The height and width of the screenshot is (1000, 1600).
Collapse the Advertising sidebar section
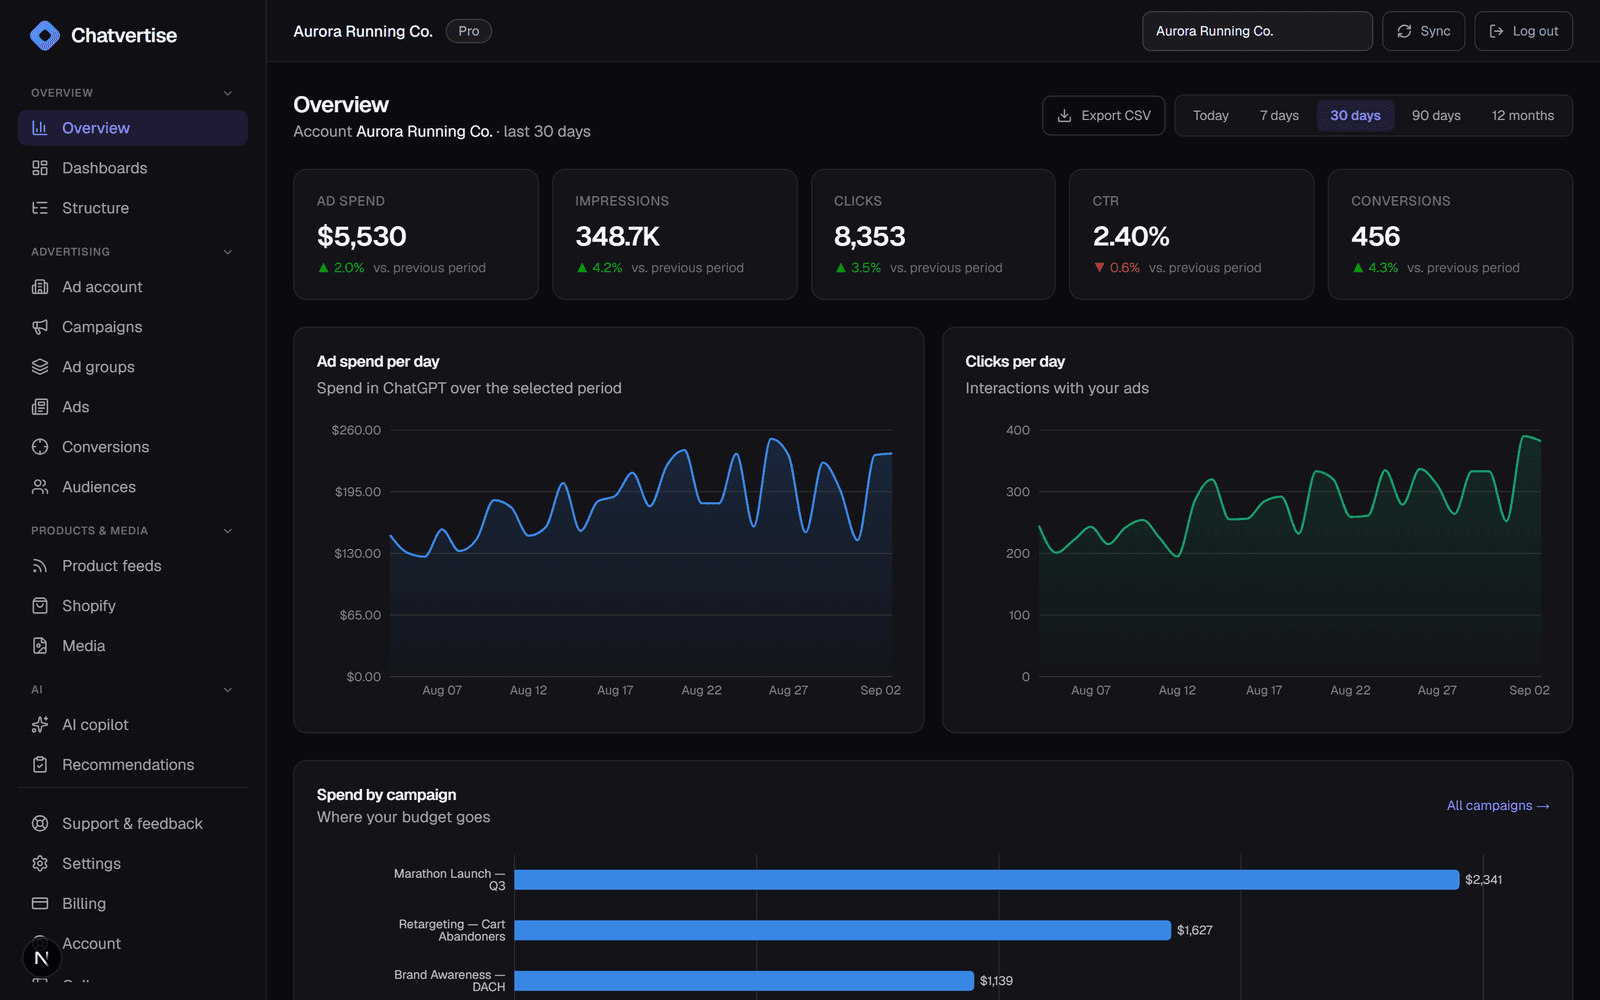[228, 252]
